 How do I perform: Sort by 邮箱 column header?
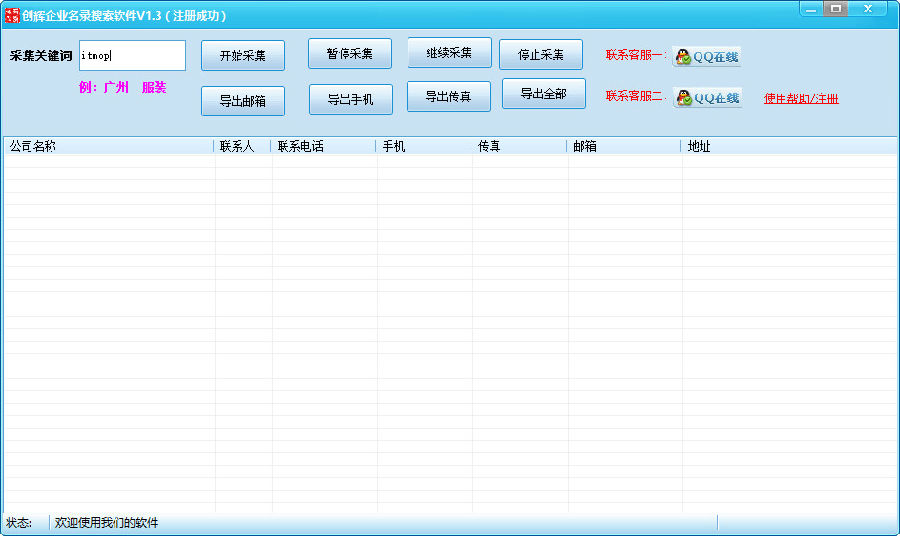point(624,146)
